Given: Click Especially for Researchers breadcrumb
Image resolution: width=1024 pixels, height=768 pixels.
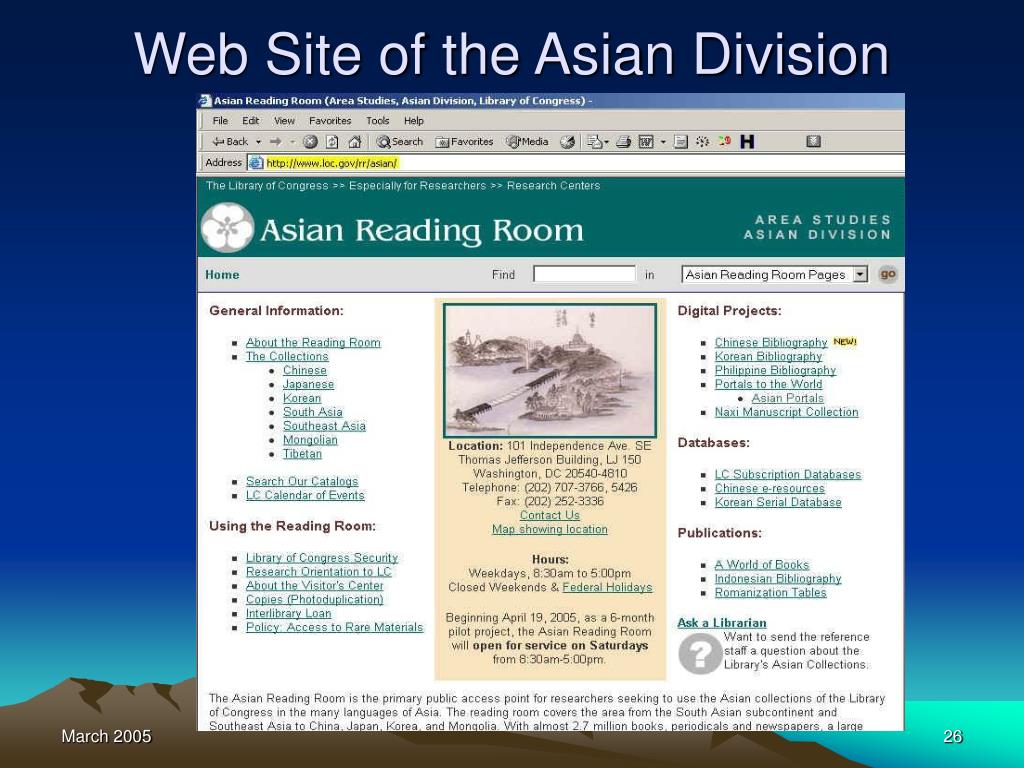Looking at the screenshot, I should point(417,185).
